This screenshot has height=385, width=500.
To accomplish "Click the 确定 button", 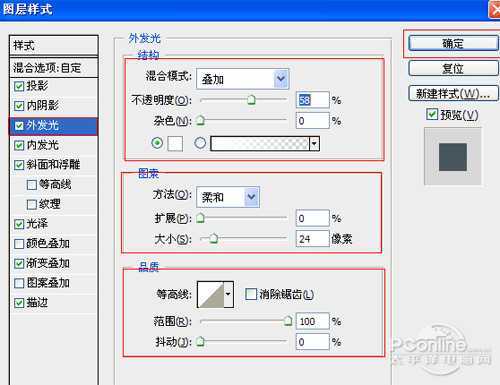I will tap(453, 43).
